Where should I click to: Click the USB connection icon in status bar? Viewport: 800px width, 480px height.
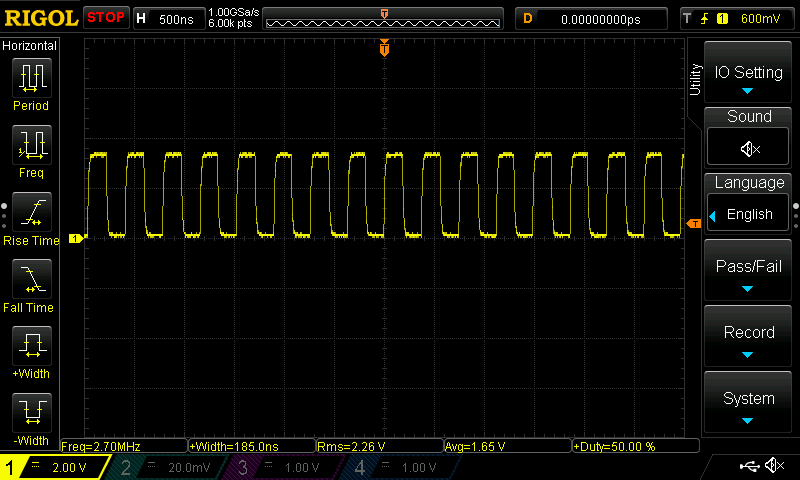tap(748, 466)
